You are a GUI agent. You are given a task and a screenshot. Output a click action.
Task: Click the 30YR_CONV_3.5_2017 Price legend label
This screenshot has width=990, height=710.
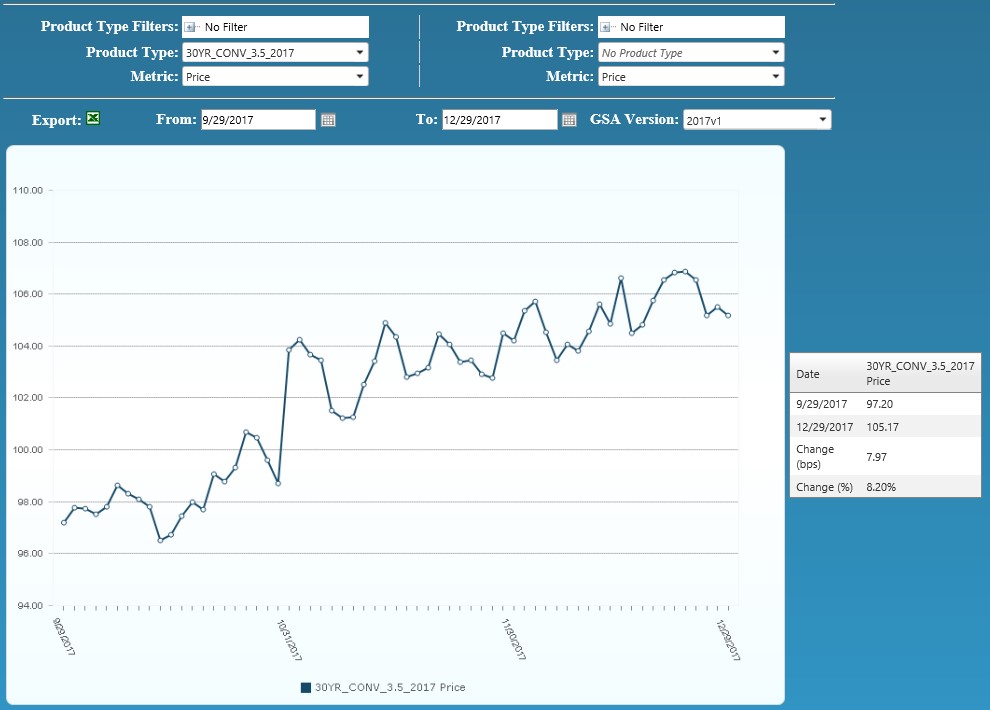pyautogui.click(x=390, y=687)
